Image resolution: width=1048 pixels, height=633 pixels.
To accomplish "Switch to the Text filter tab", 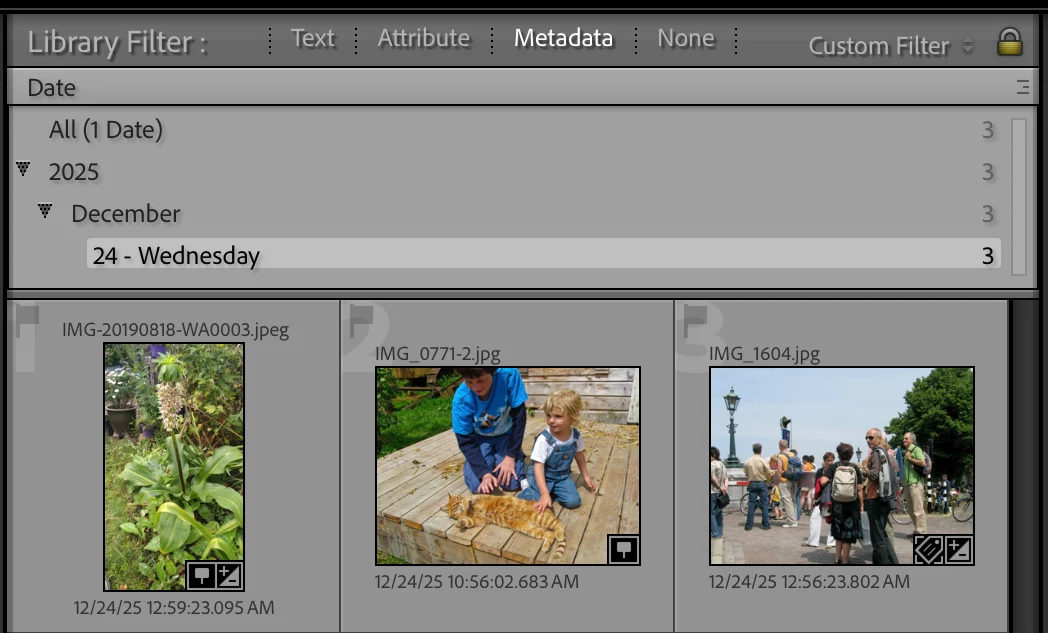I will [x=313, y=38].
